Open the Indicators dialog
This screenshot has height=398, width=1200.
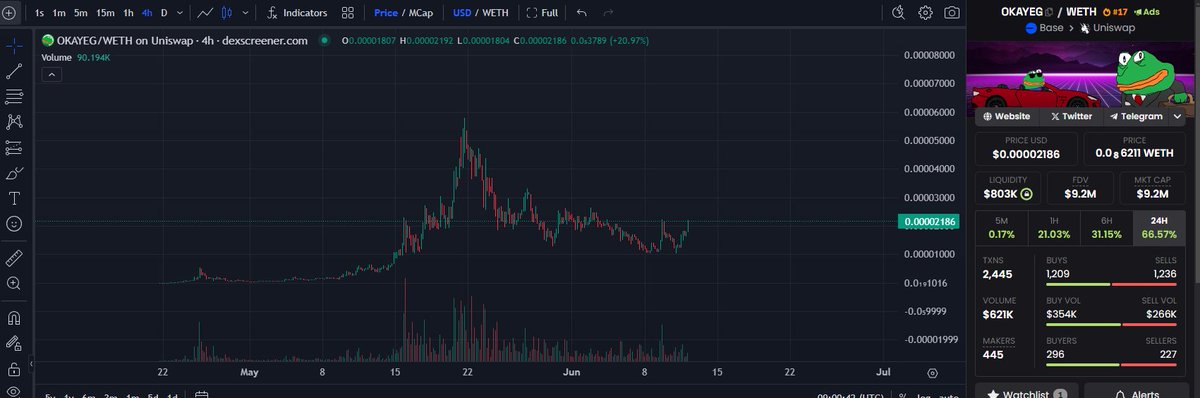[298, 13]
